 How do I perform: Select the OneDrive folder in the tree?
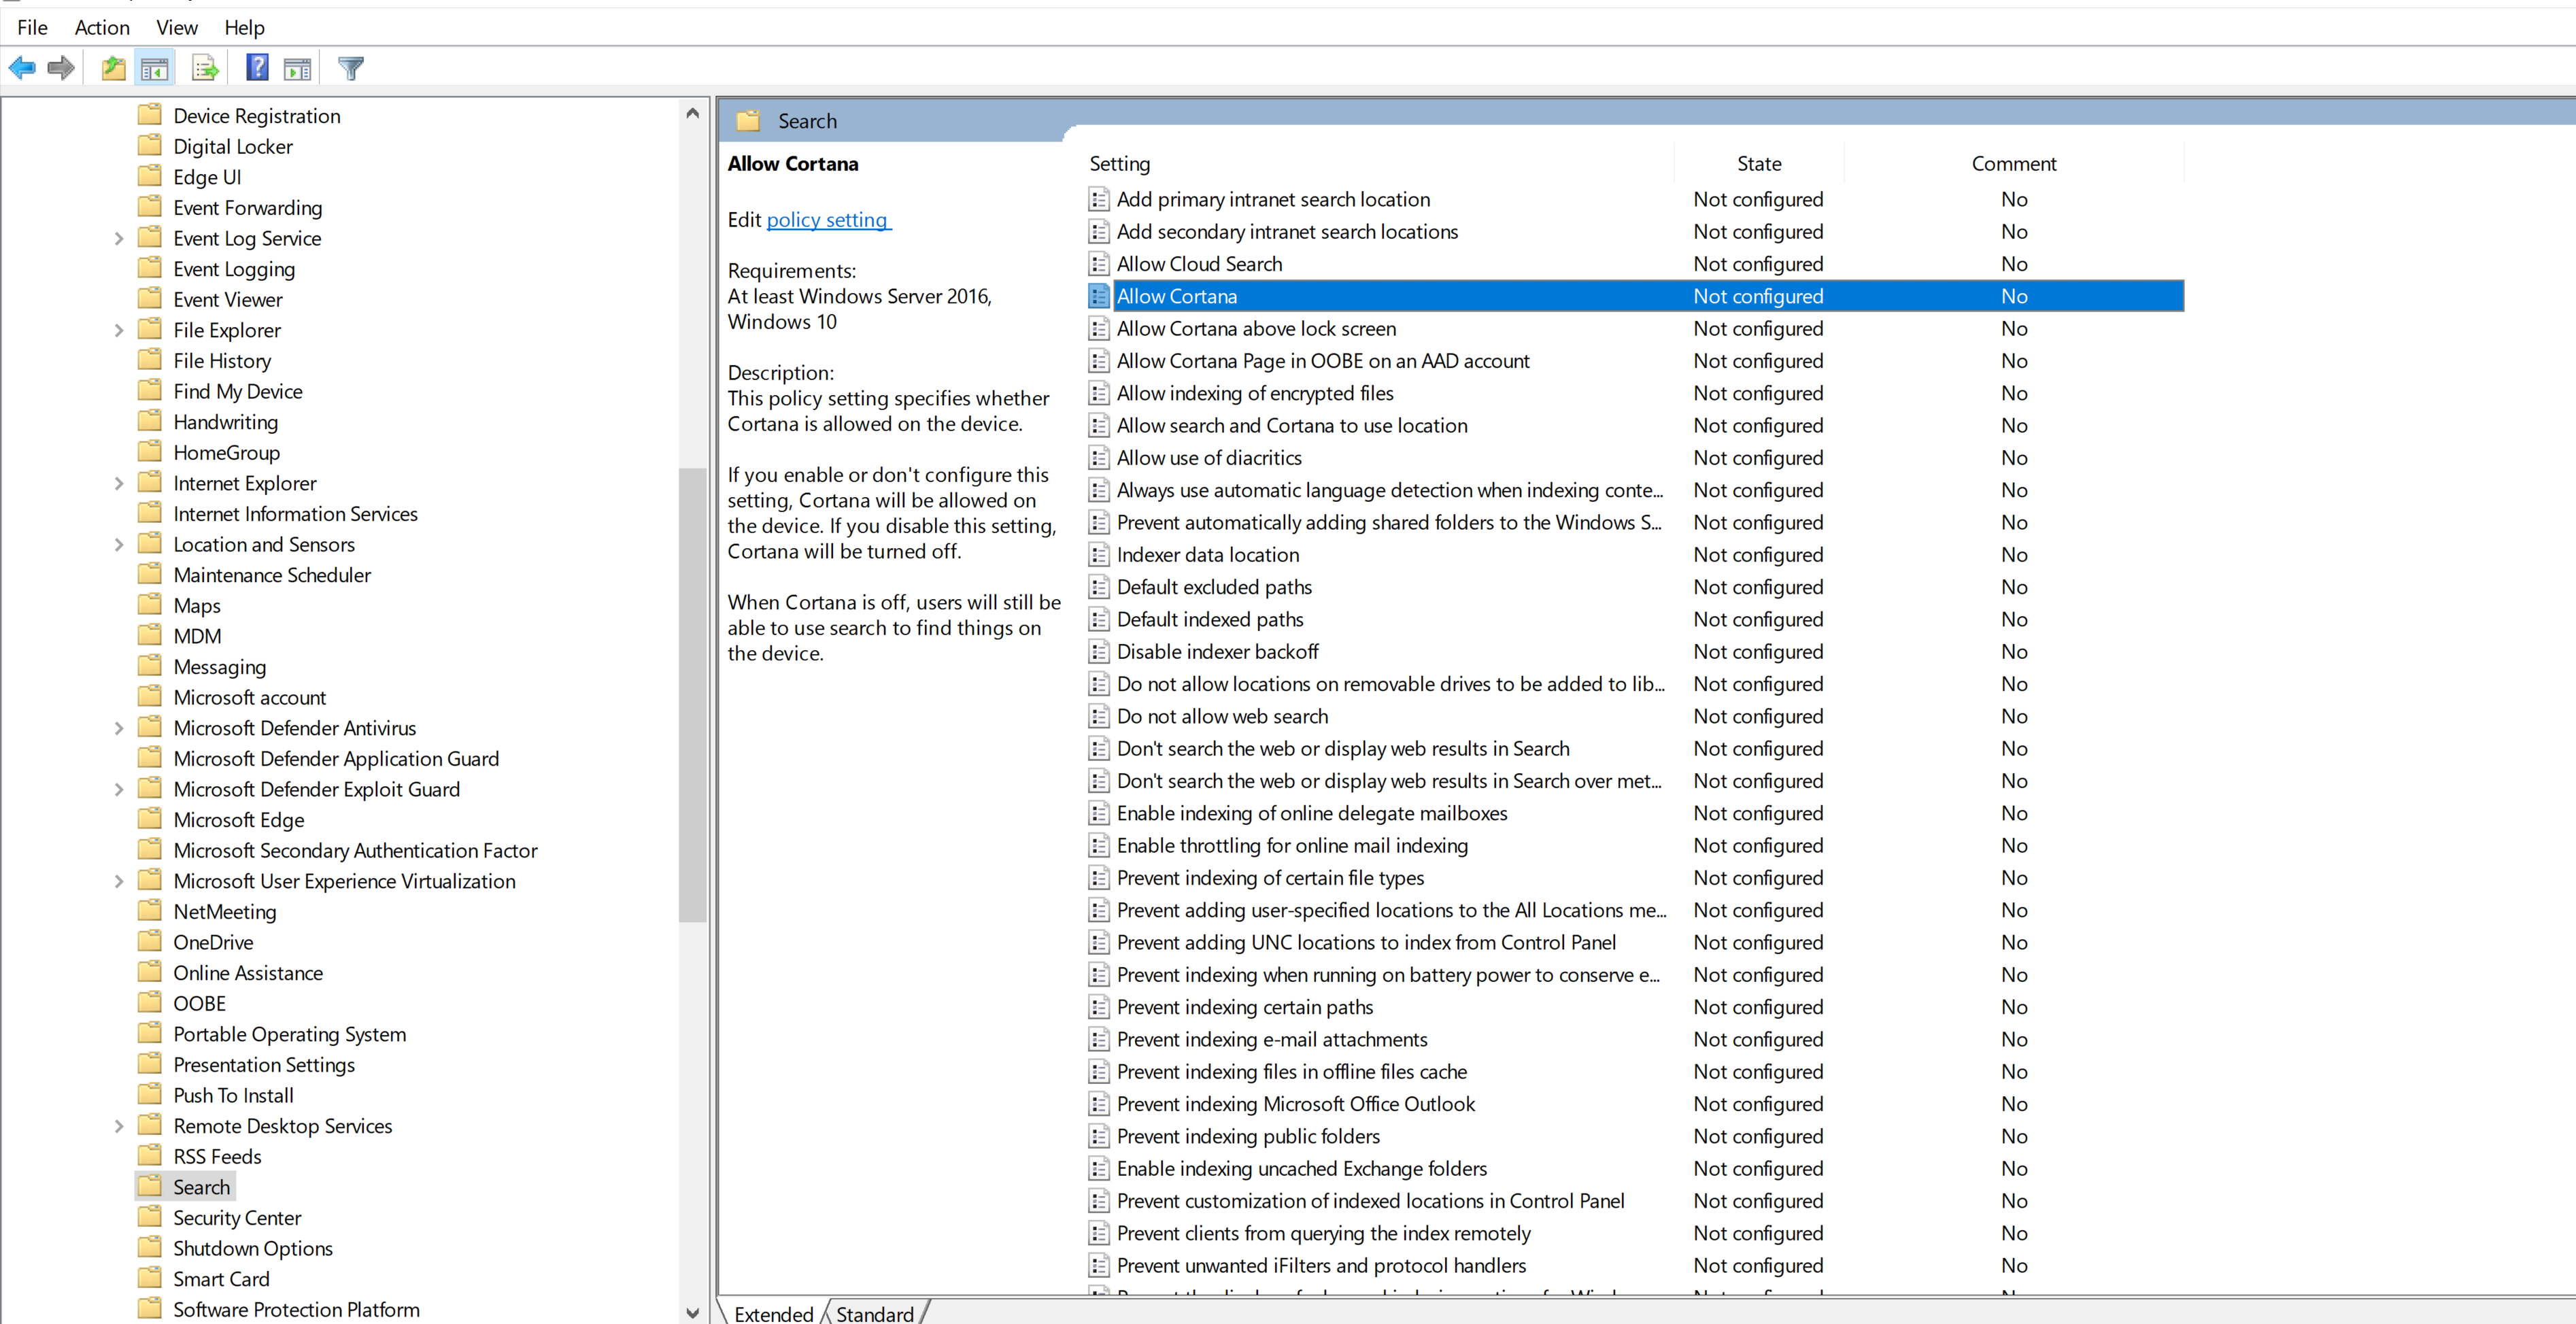[213, 942]
